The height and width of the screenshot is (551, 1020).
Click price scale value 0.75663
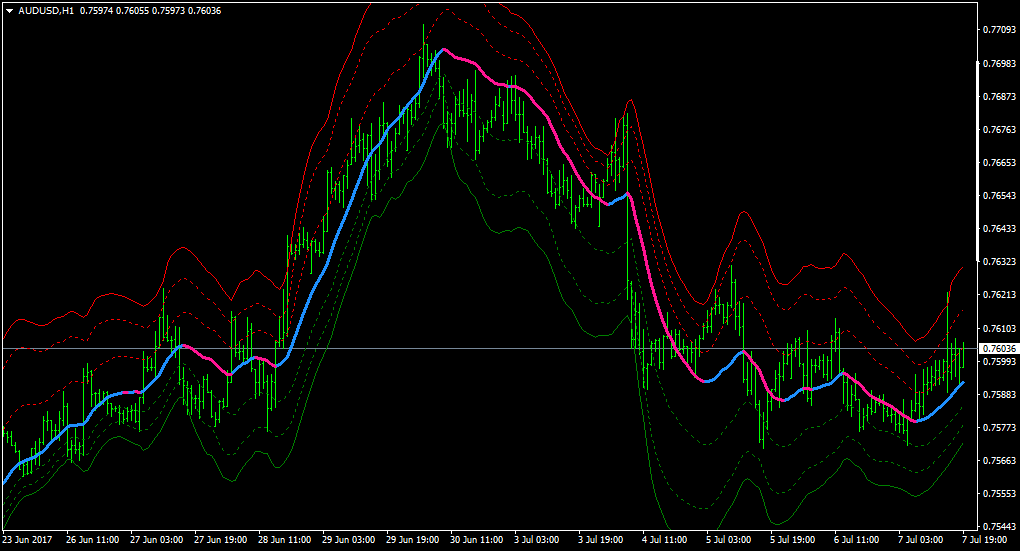click(999, 461)
